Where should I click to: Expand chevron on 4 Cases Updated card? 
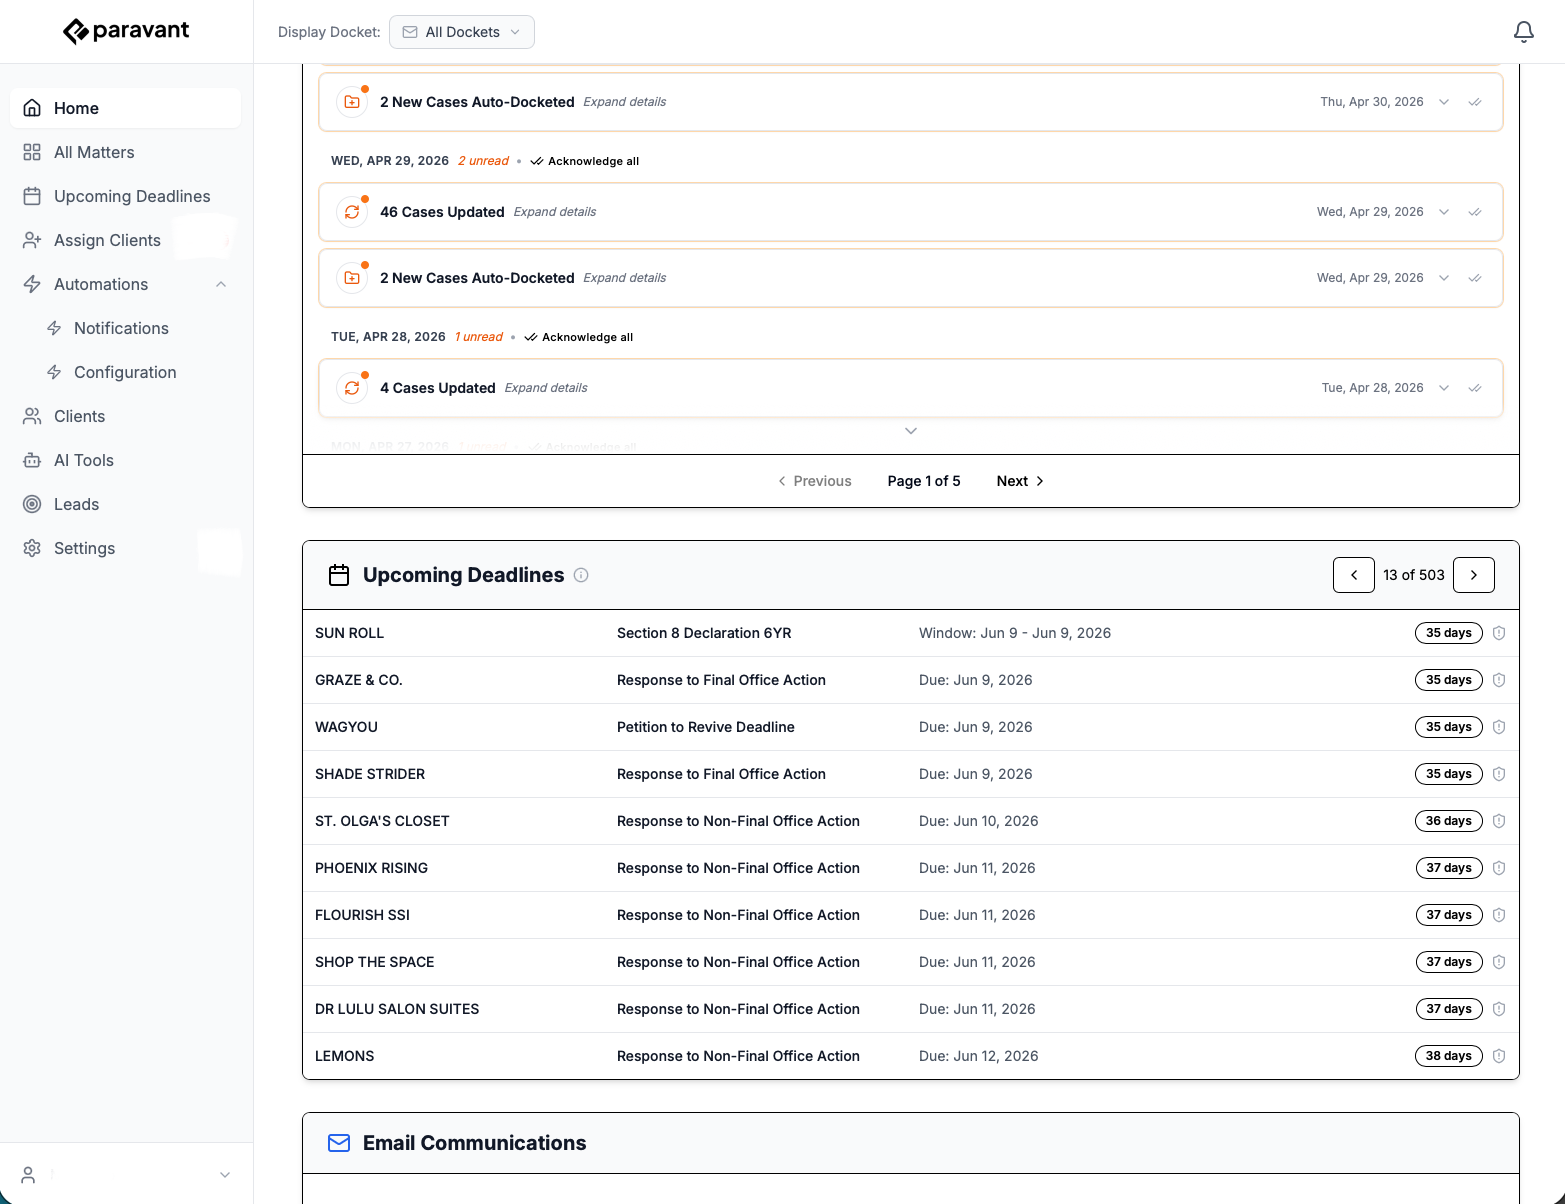[x=1444, y=388]
